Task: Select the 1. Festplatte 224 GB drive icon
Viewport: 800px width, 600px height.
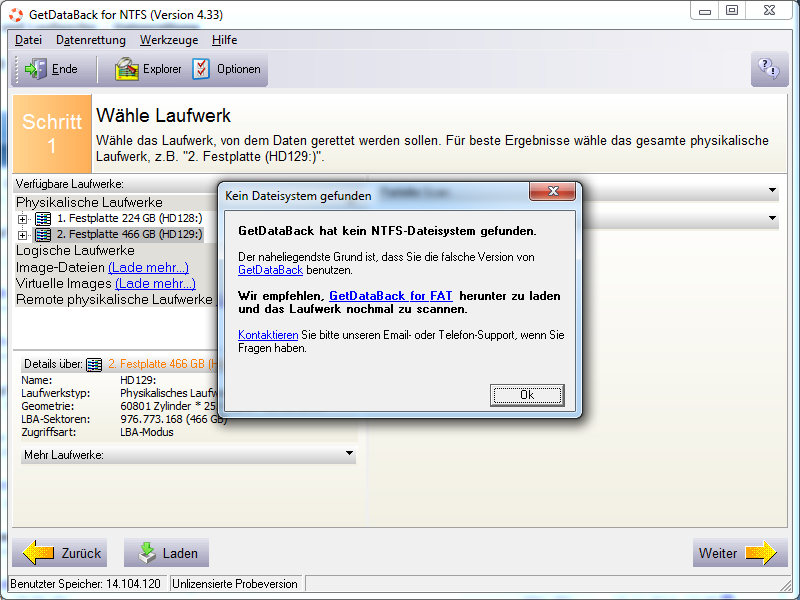Action: 43,219
